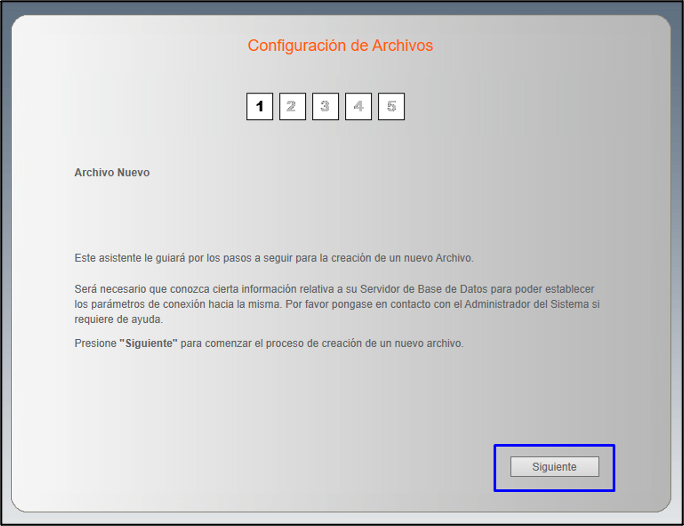
Task: Jump to step 3 indicator
Action: tap(325, 106)
